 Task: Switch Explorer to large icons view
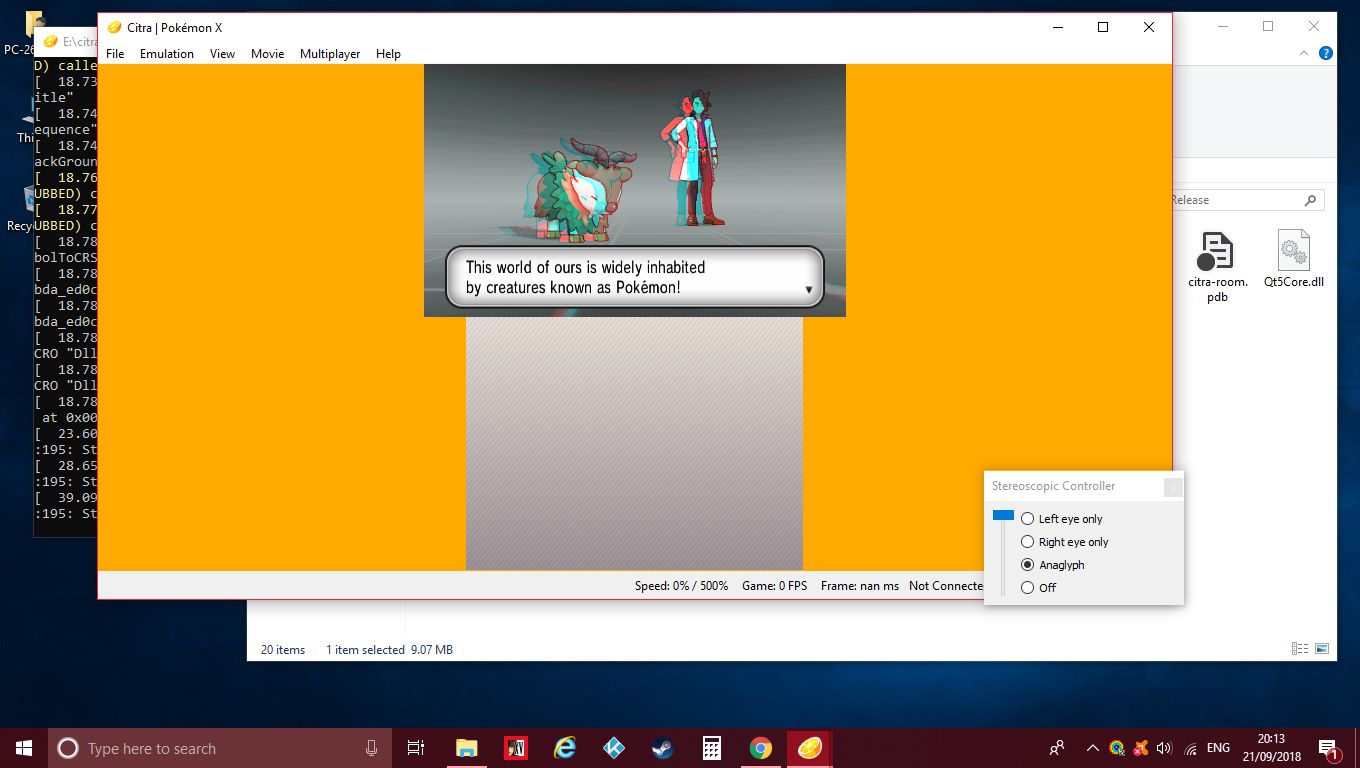coord(1321,649)
